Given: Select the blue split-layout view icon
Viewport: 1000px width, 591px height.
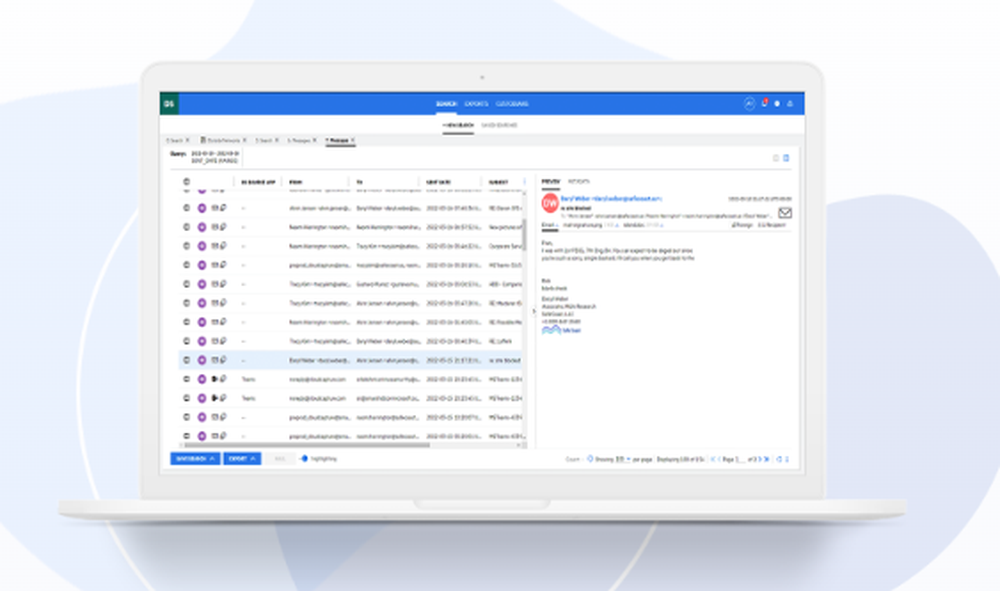Looking at the screenshot, I should [x=786, y=158].
